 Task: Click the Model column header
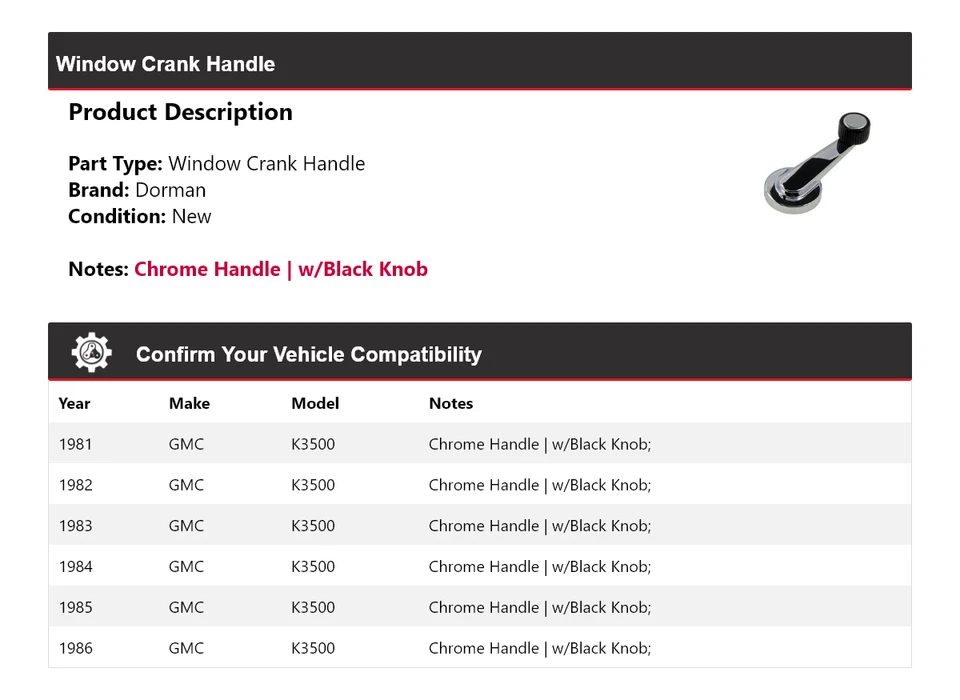(315, 403)
